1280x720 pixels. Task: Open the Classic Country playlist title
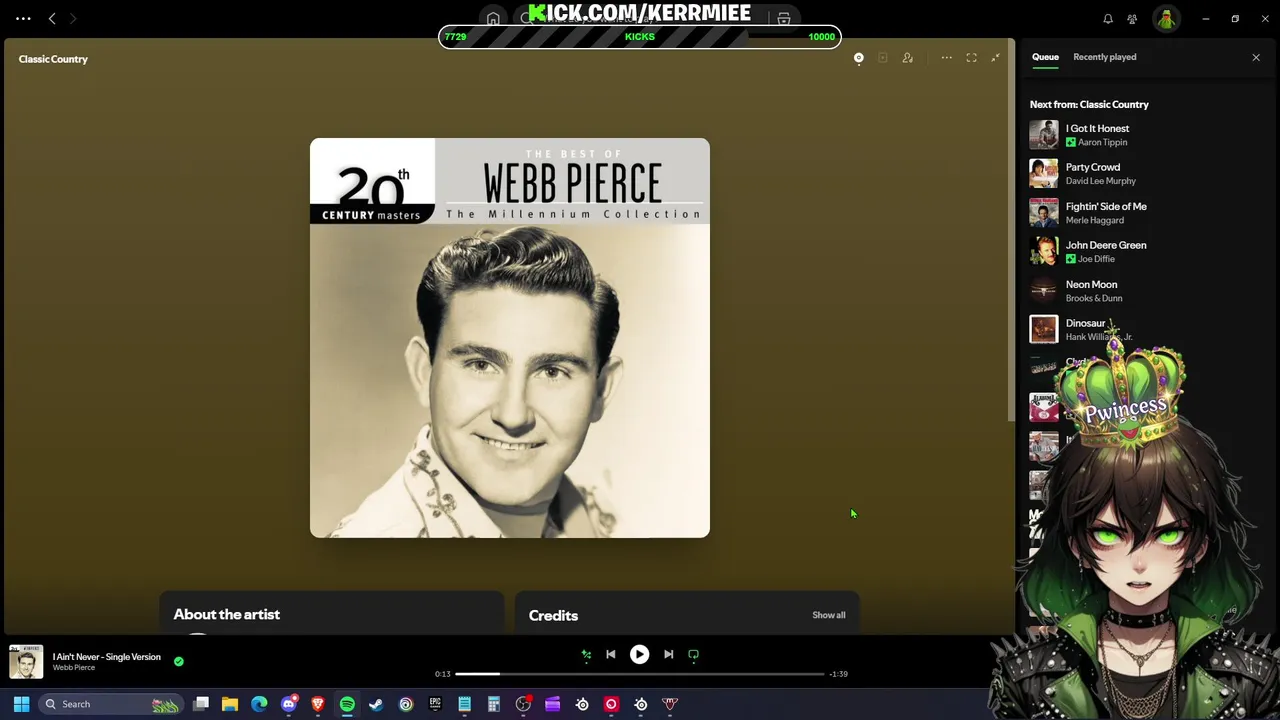53,59
